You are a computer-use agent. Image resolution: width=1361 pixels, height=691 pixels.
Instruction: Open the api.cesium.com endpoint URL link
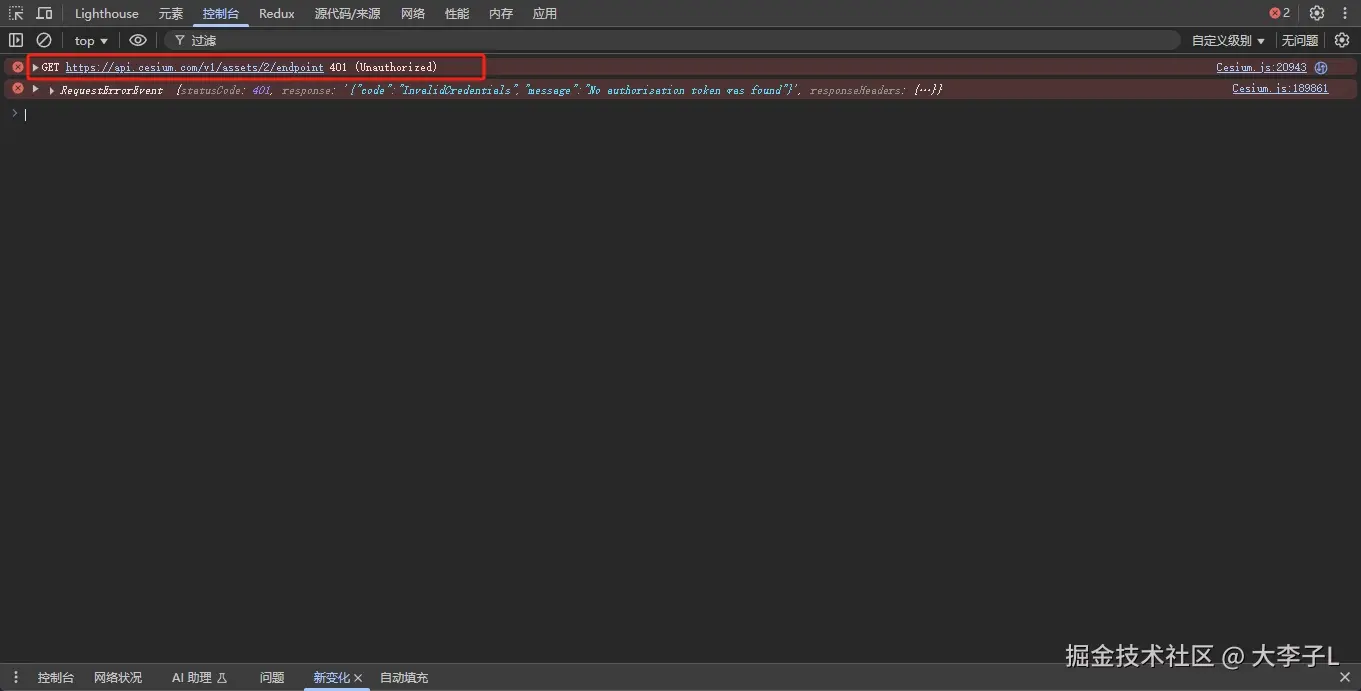pyautogui.click(x=195, y=68)
